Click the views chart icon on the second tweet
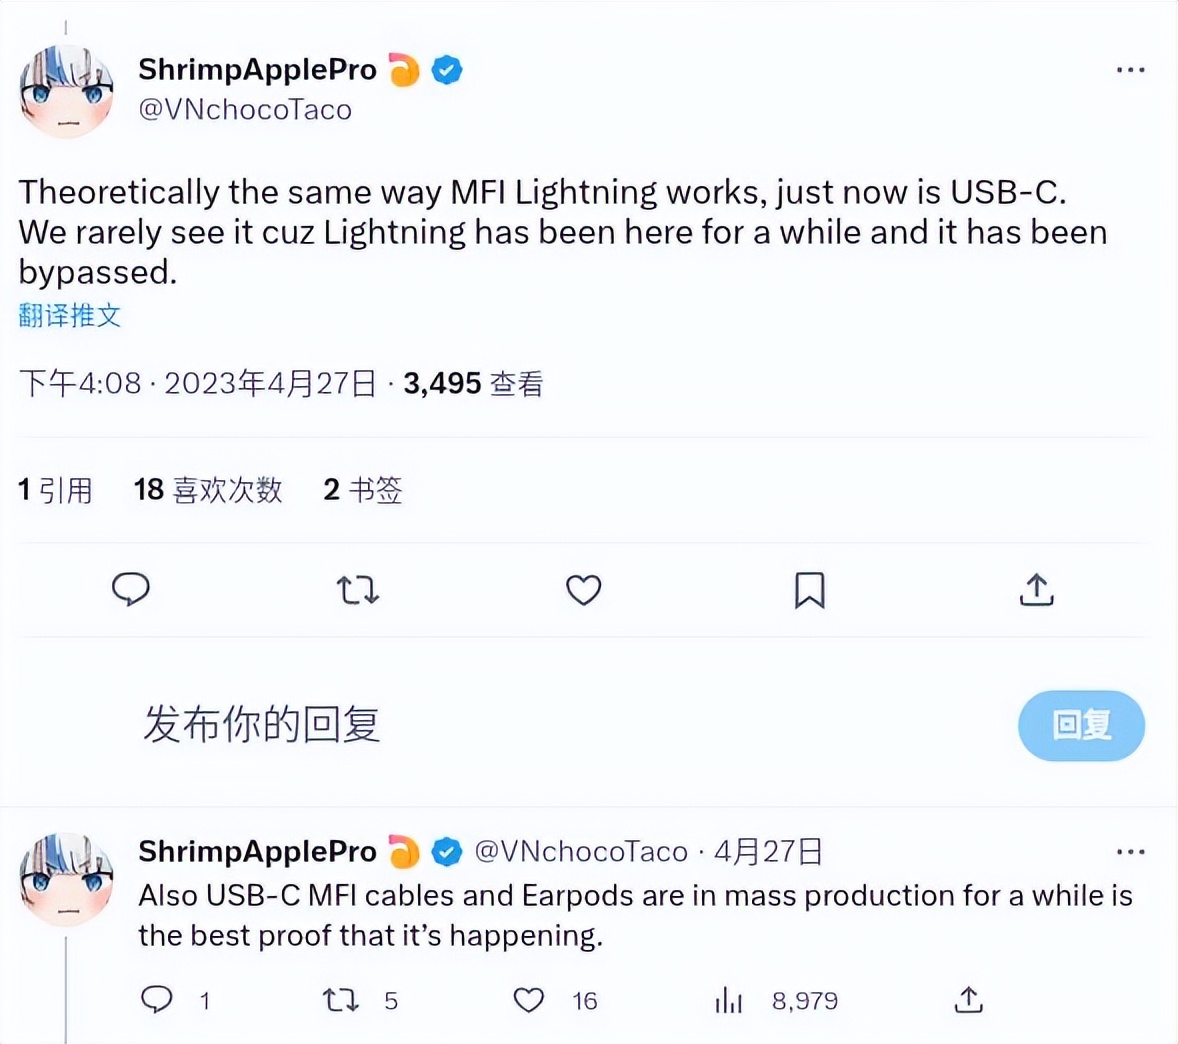Image resolution: width=1178 pixels, height=1044 pixels. pos(728,999)
